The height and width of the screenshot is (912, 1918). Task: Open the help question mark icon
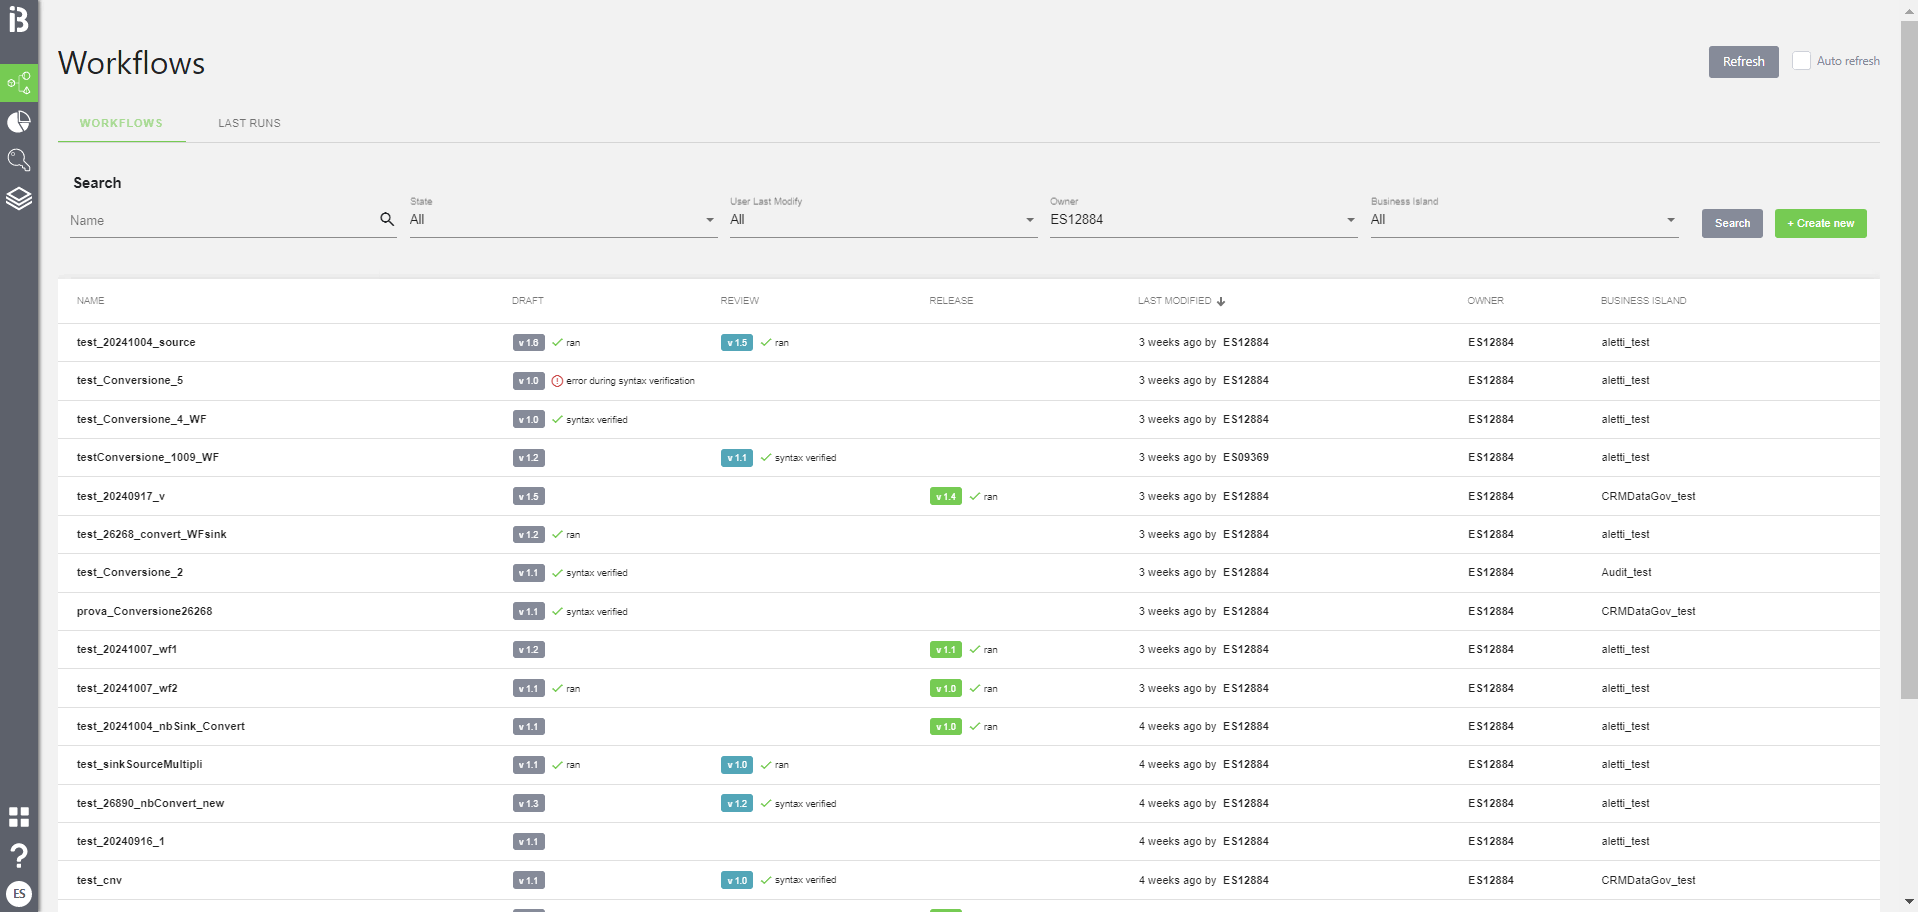point(19,856)
